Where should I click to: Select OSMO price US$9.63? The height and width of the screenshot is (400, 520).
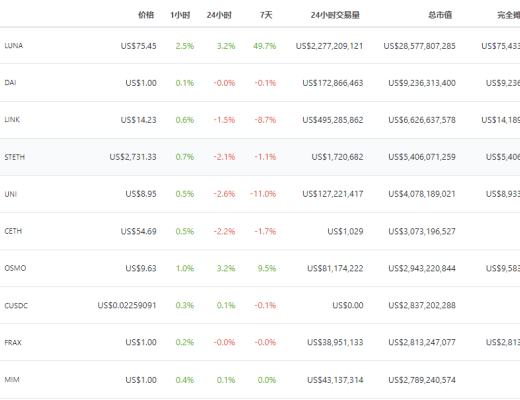click(x=141, y=268)
